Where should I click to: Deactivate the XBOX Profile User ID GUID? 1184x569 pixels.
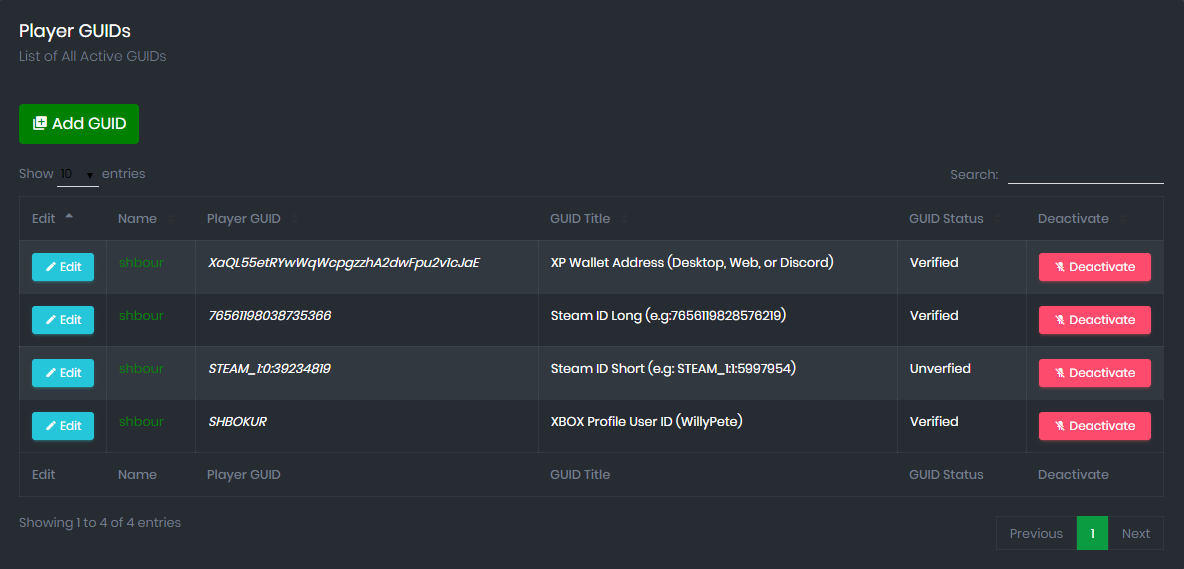point(1094,426)
